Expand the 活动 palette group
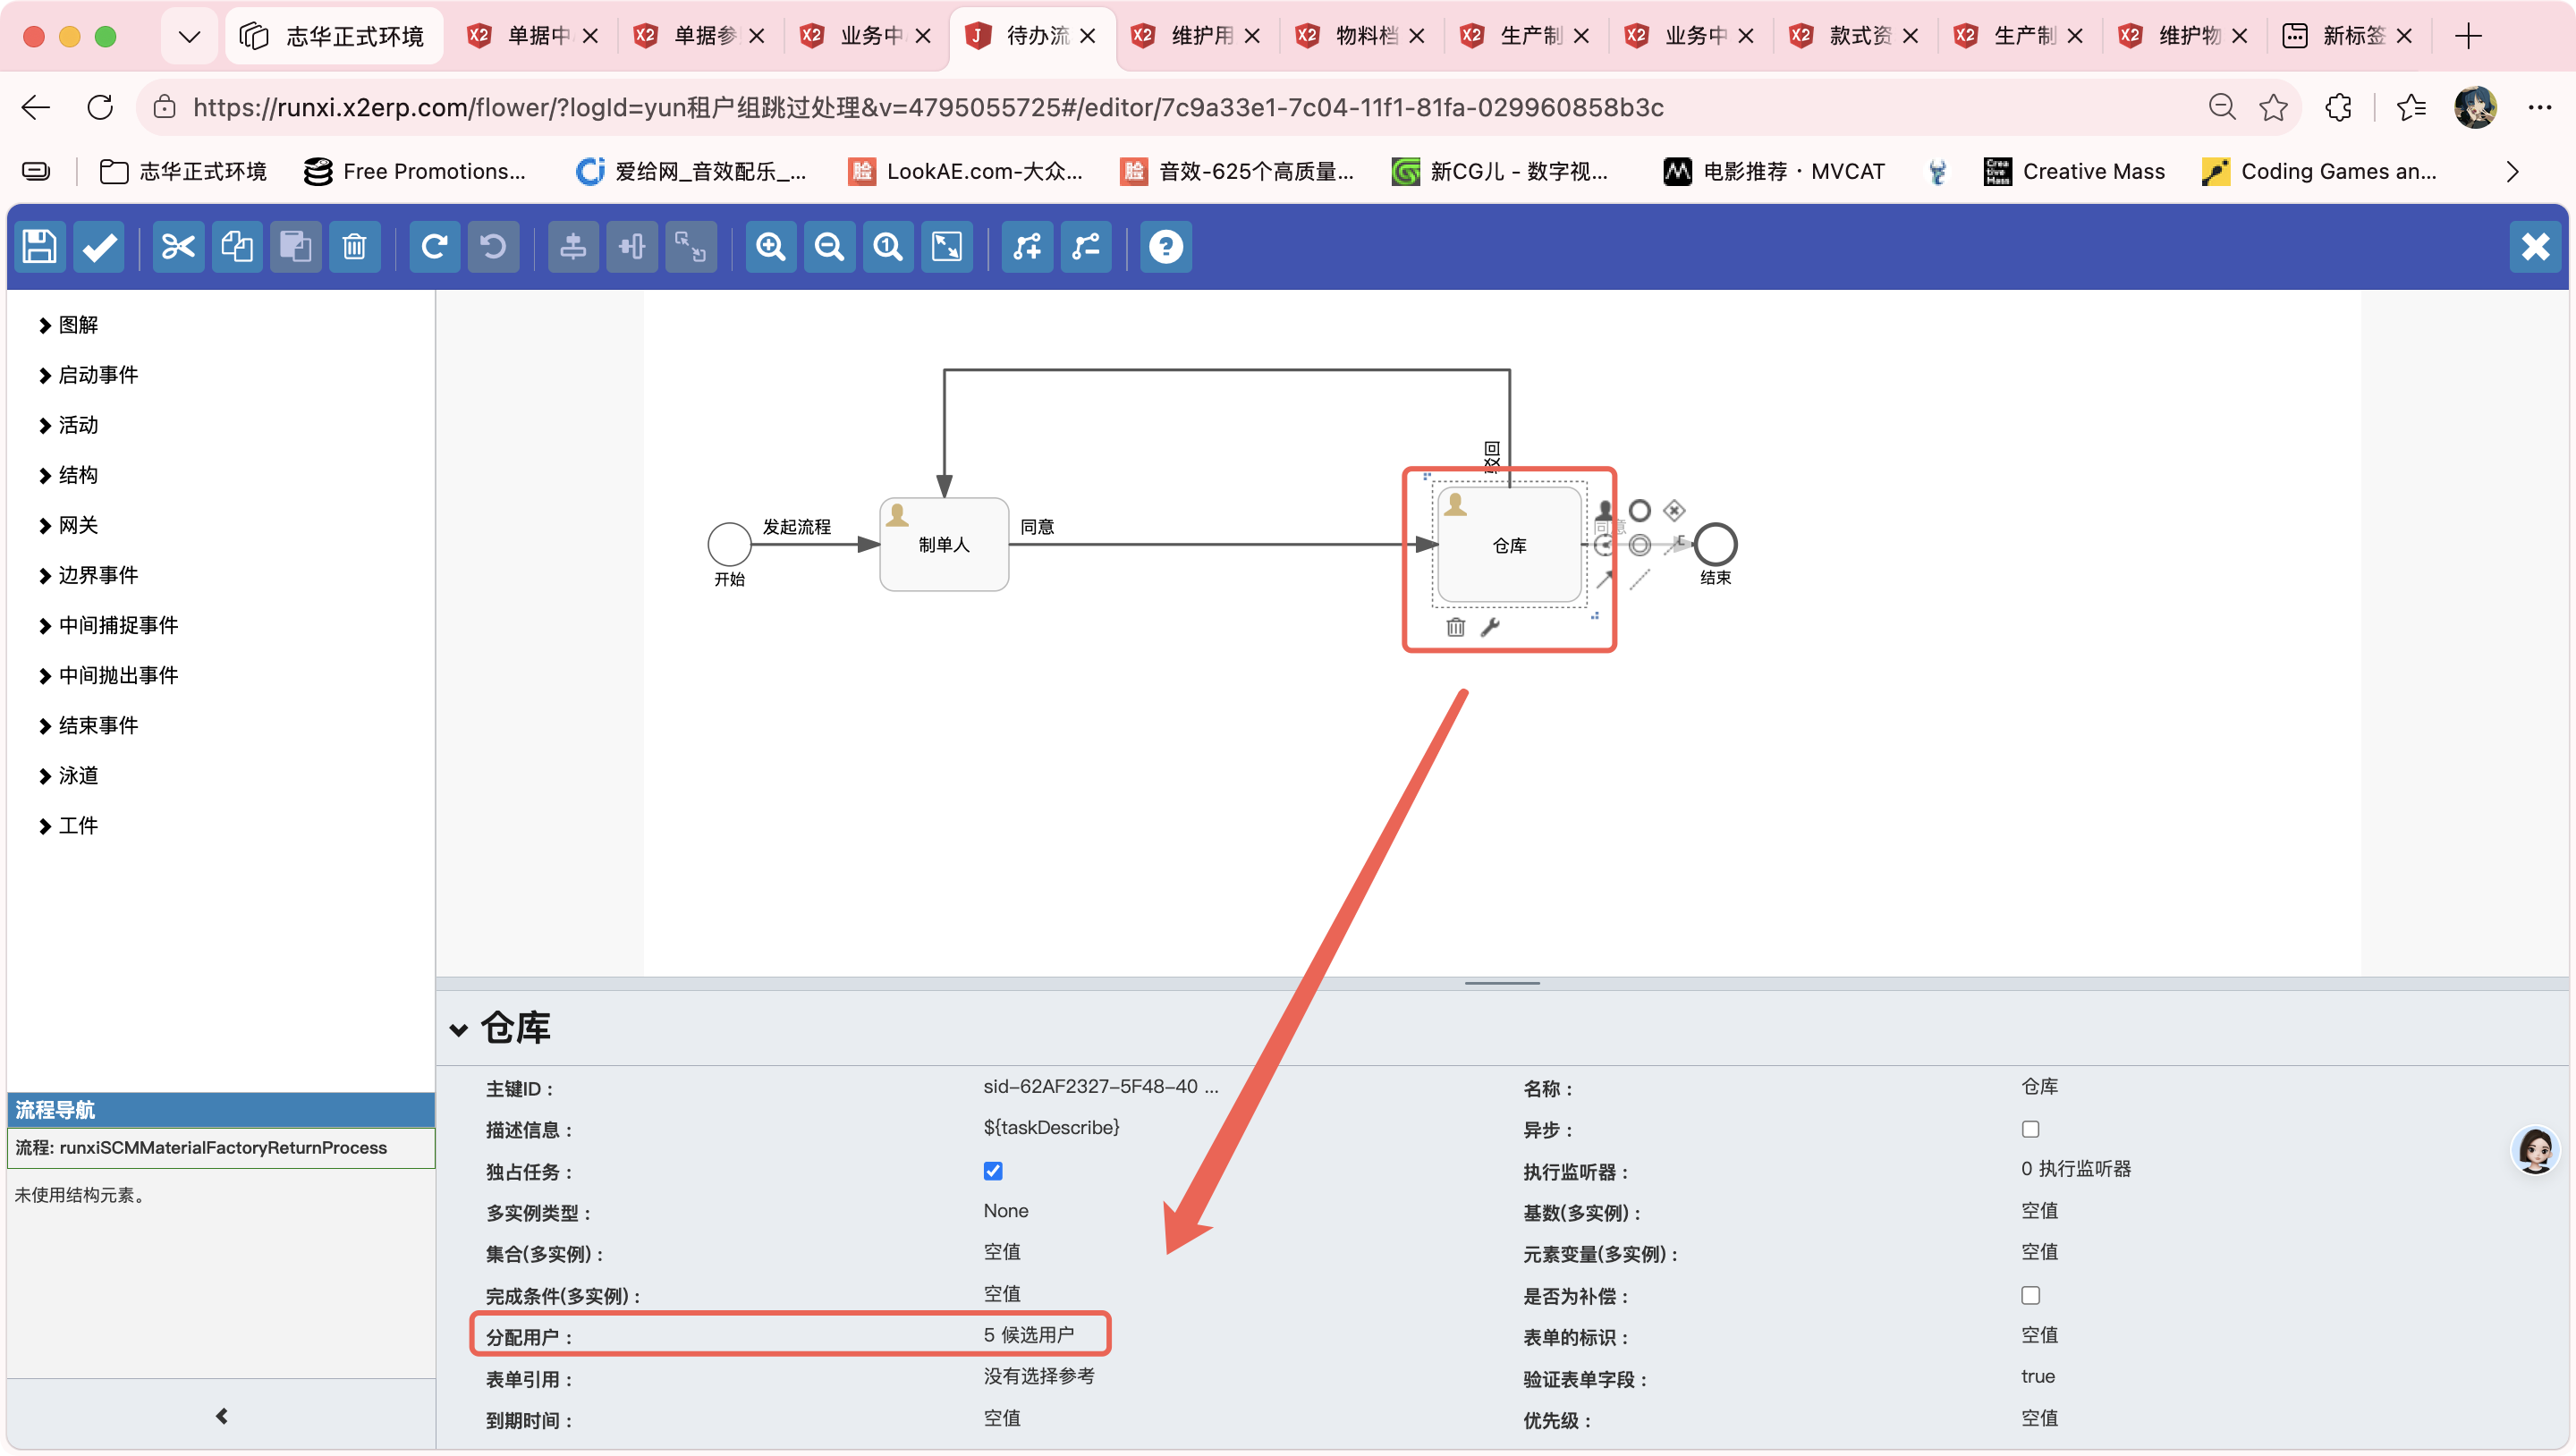Image resolution: width=2576 pixels, height=1456 pixels. coord(68,425)
